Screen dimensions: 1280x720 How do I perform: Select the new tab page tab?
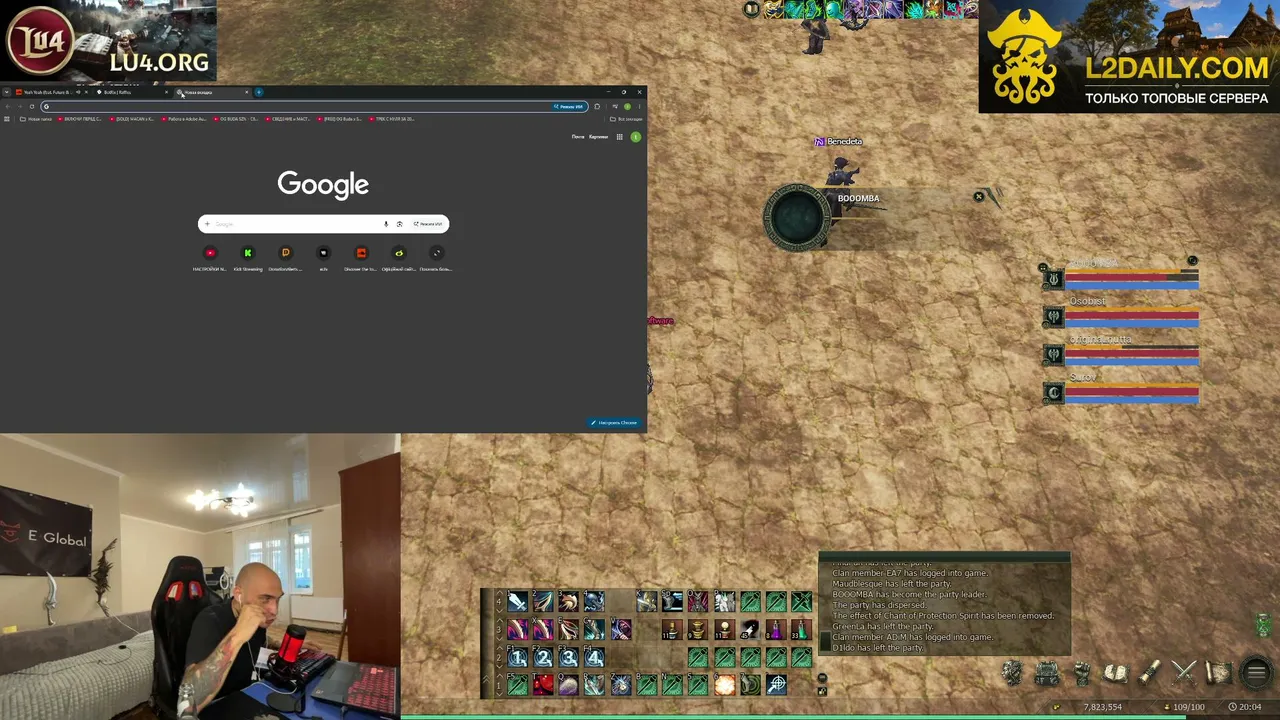pos(213,92)
